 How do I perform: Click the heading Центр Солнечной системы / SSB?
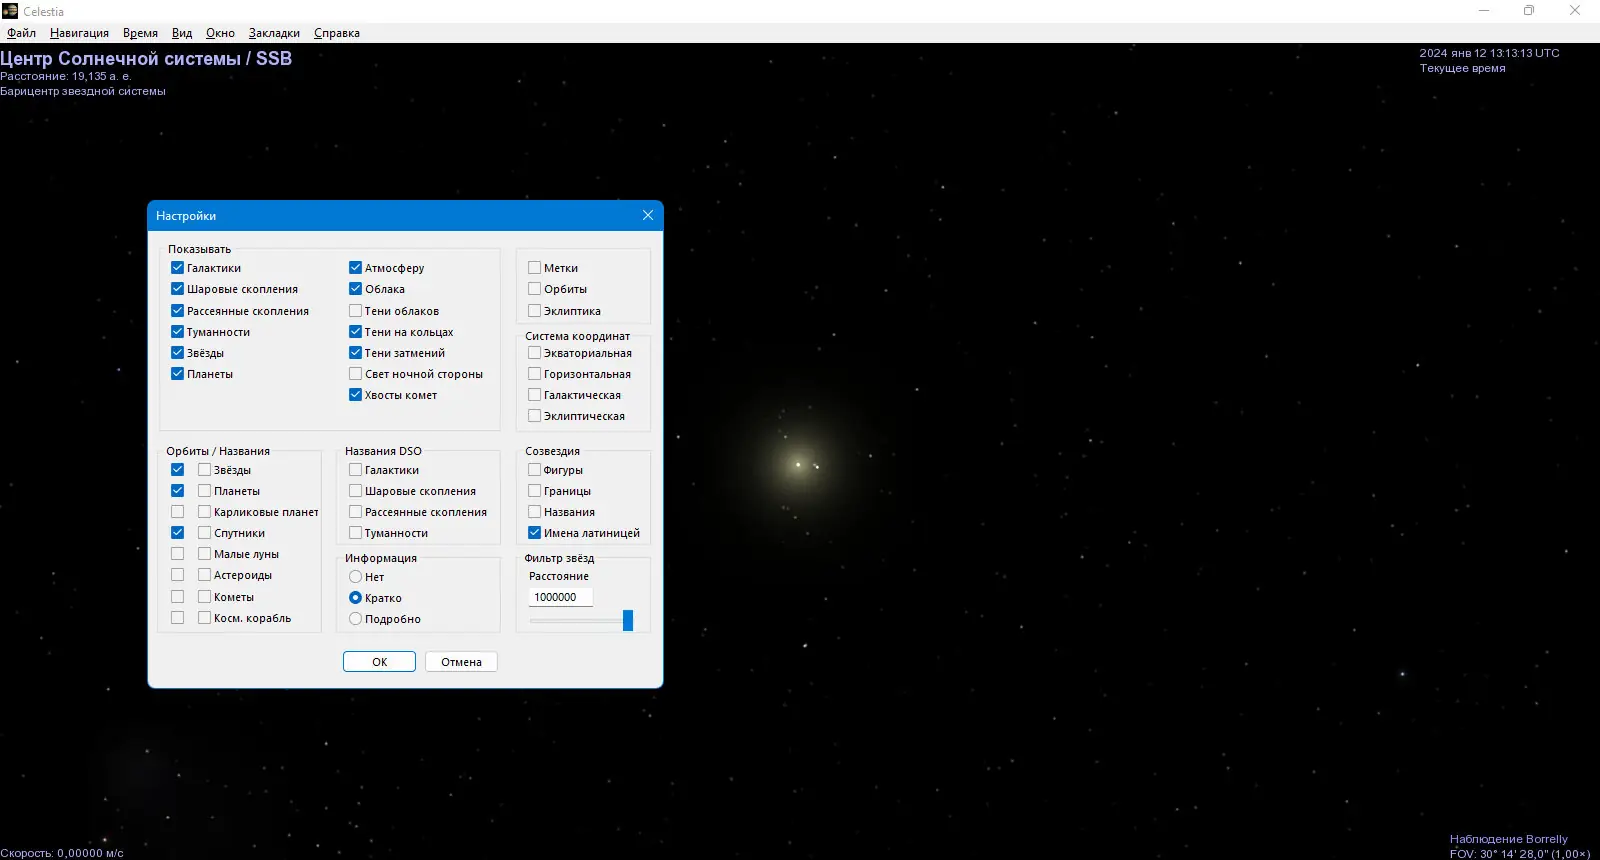pos(146,58)
